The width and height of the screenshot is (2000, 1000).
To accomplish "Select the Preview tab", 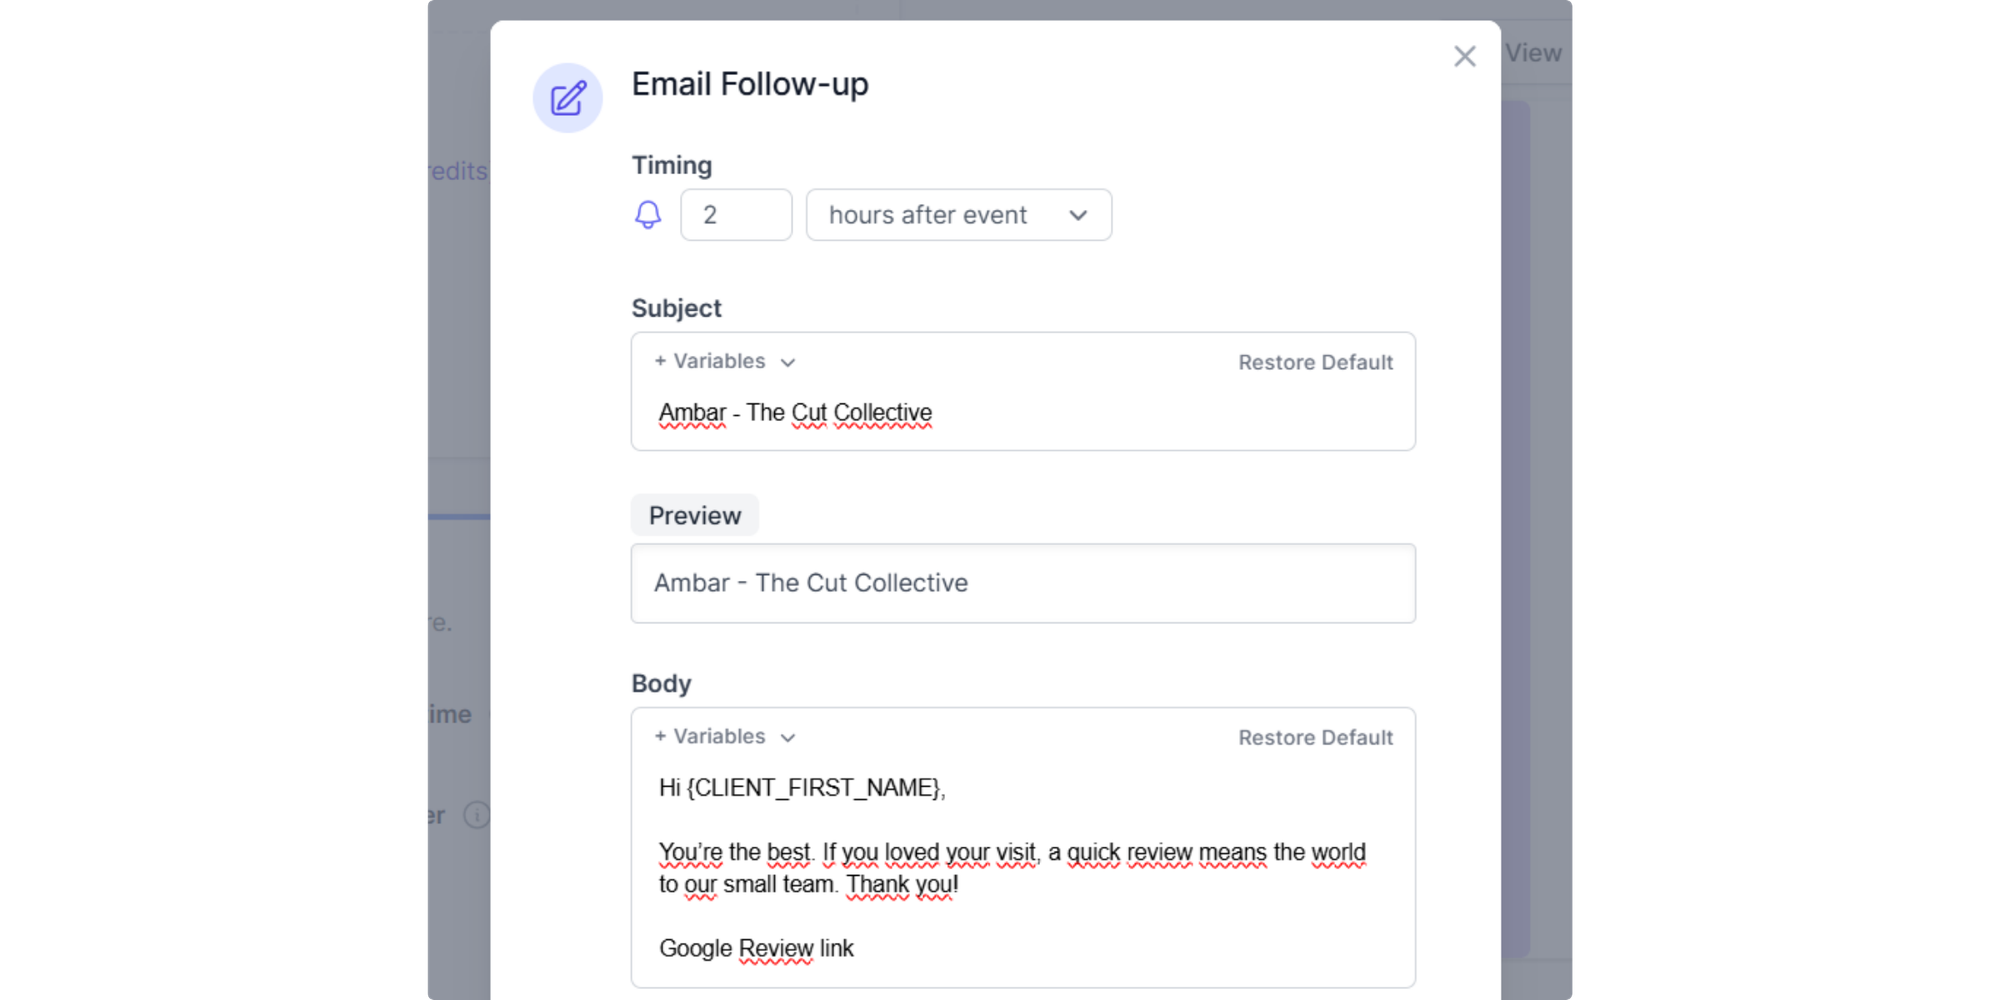I will (x=694, y=514).
